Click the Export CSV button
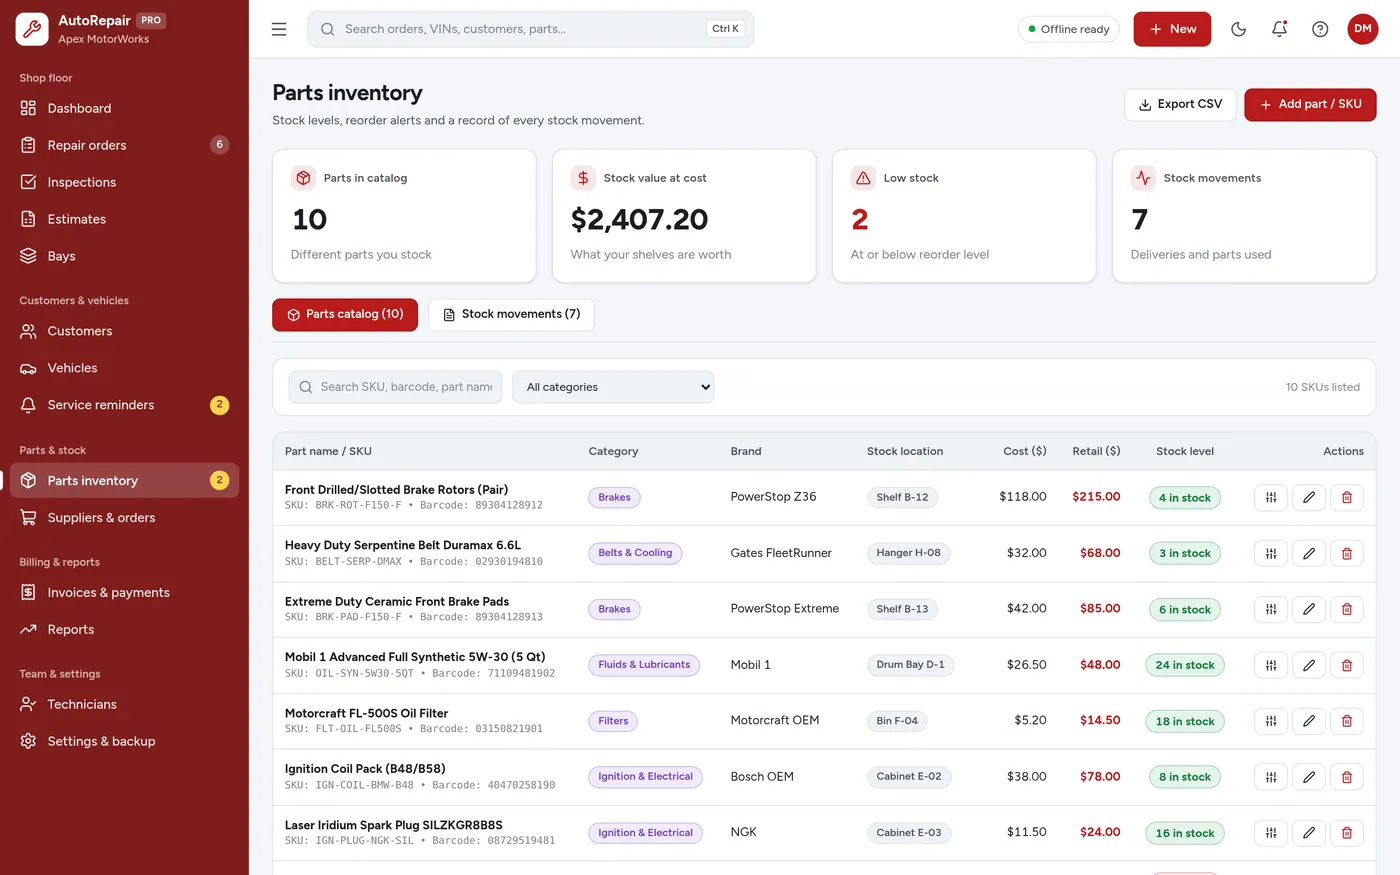The height and width of the screenshot is (875, 1400). pyautogui.click(x=1180, y=104)
